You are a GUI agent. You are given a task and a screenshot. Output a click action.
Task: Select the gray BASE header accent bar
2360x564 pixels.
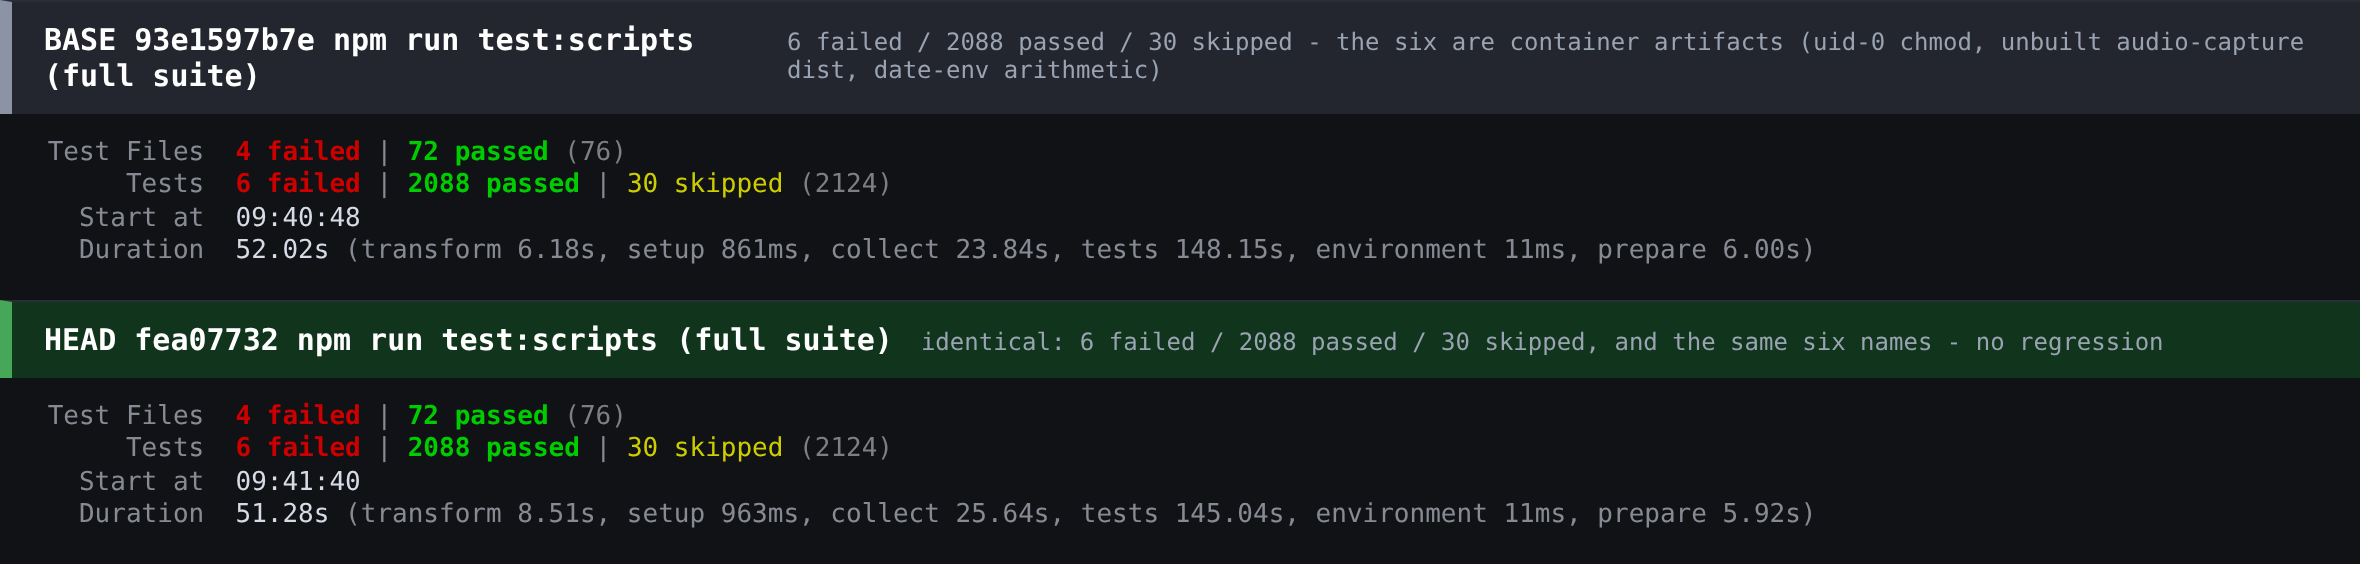pos(6,57)
